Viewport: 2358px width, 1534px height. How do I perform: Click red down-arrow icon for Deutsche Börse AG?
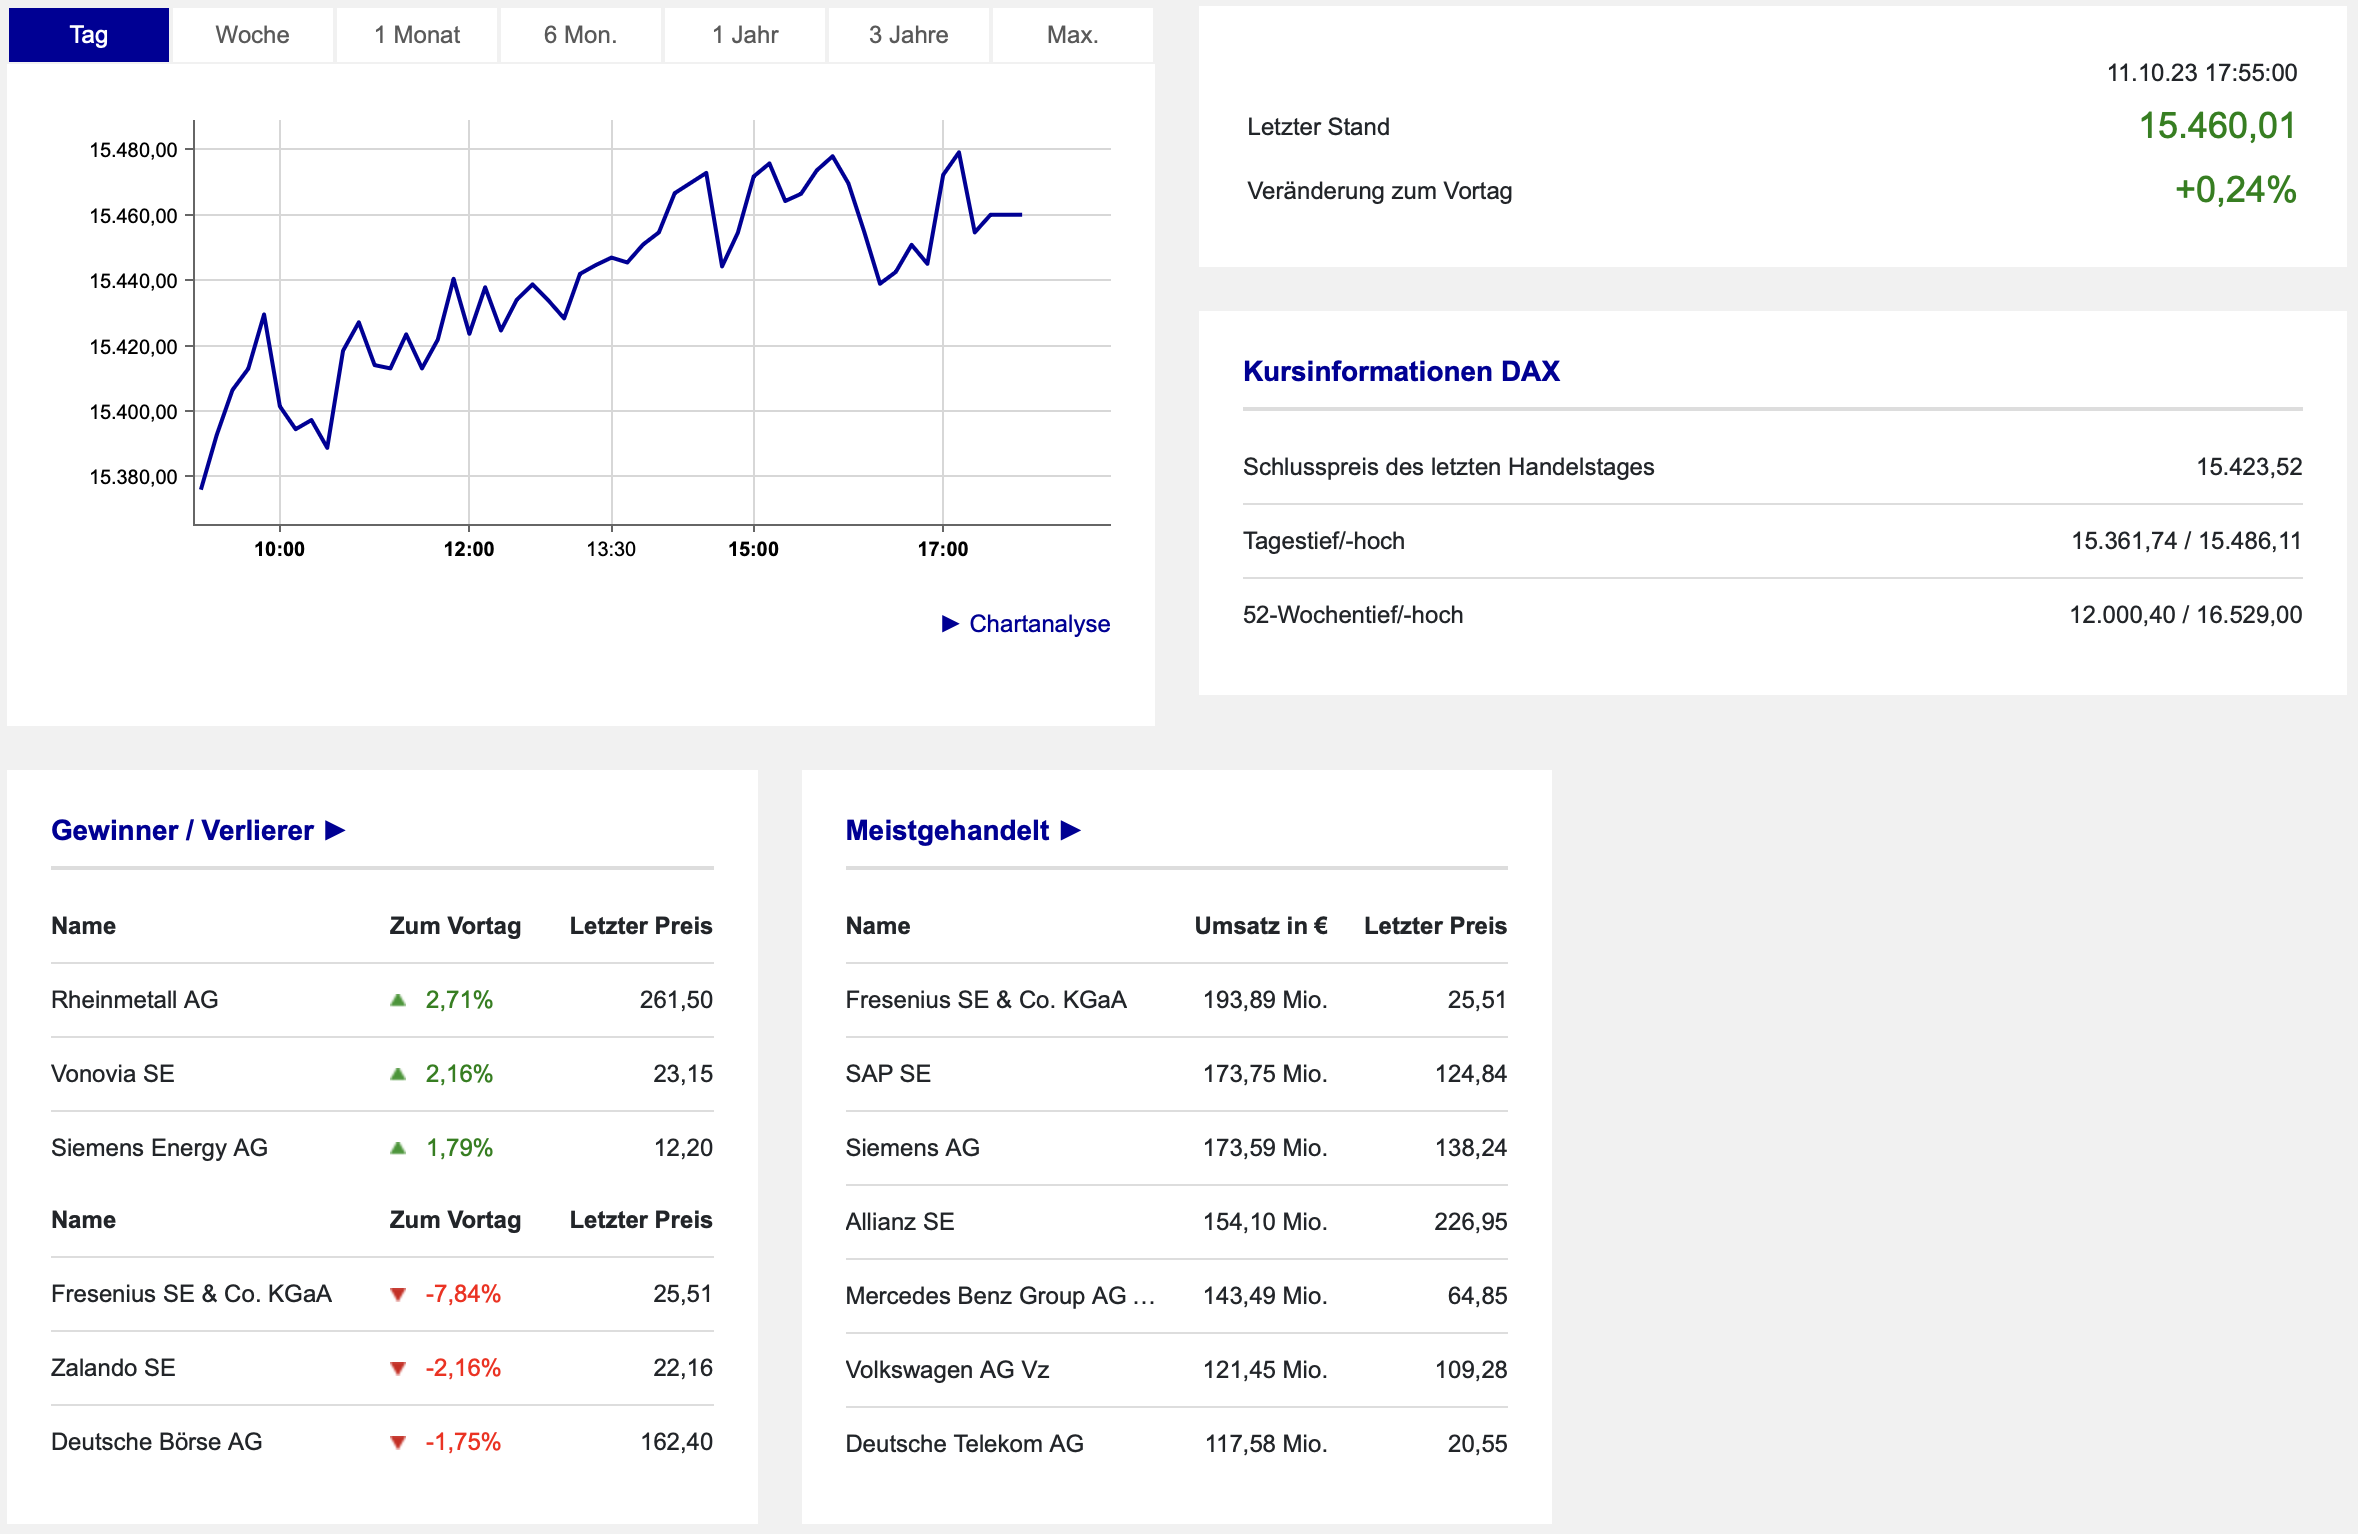point(398,1442)
